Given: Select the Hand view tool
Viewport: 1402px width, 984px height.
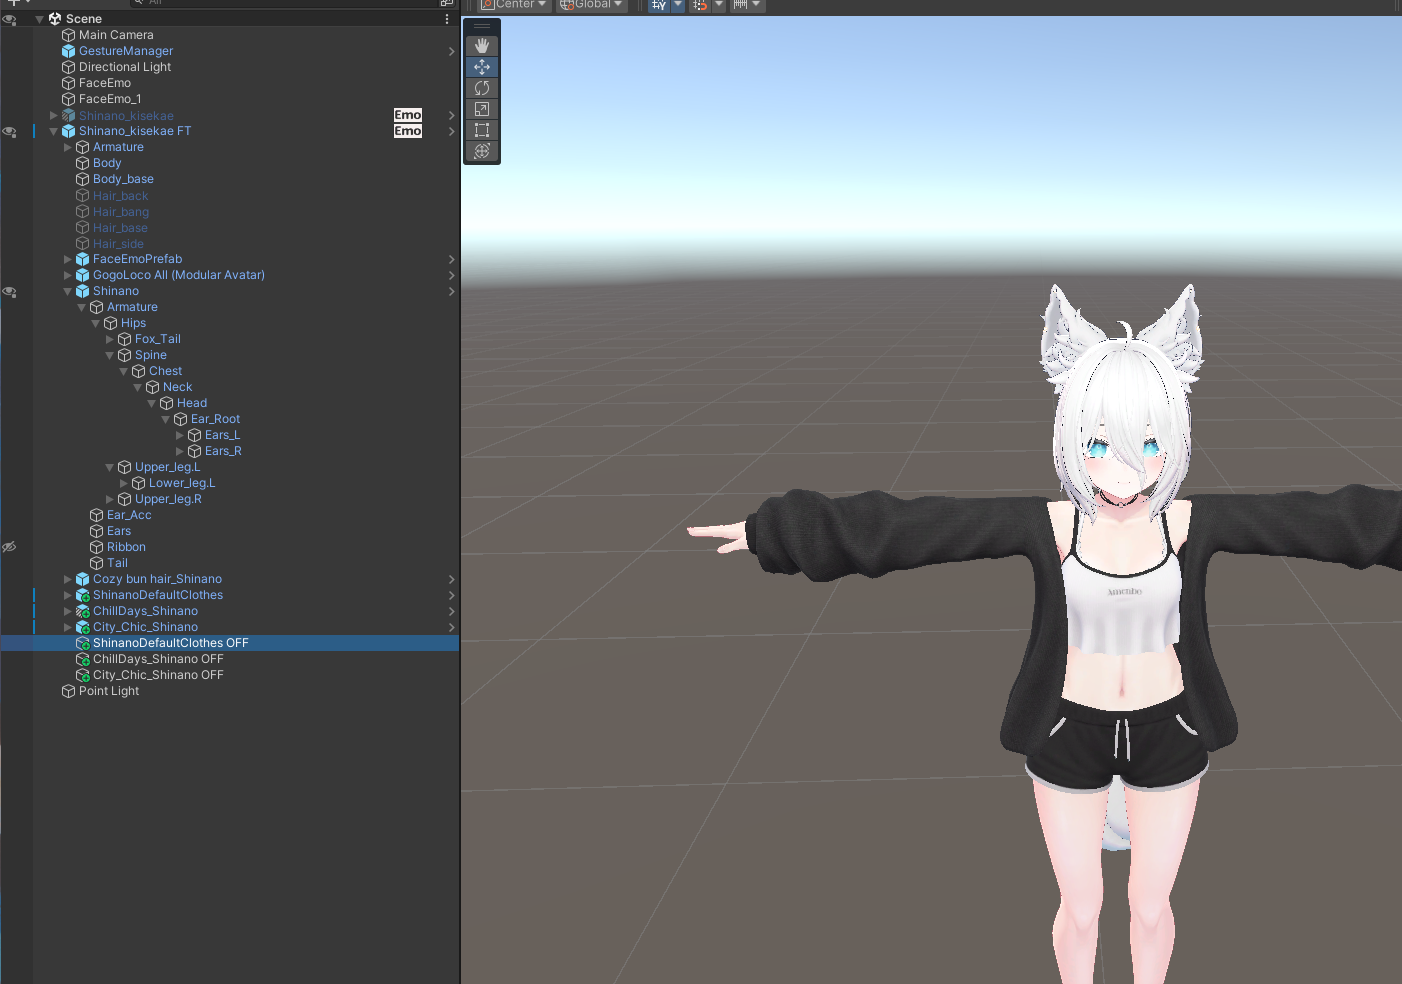Looking at the screenshot, I should click(x=482, y=46).
